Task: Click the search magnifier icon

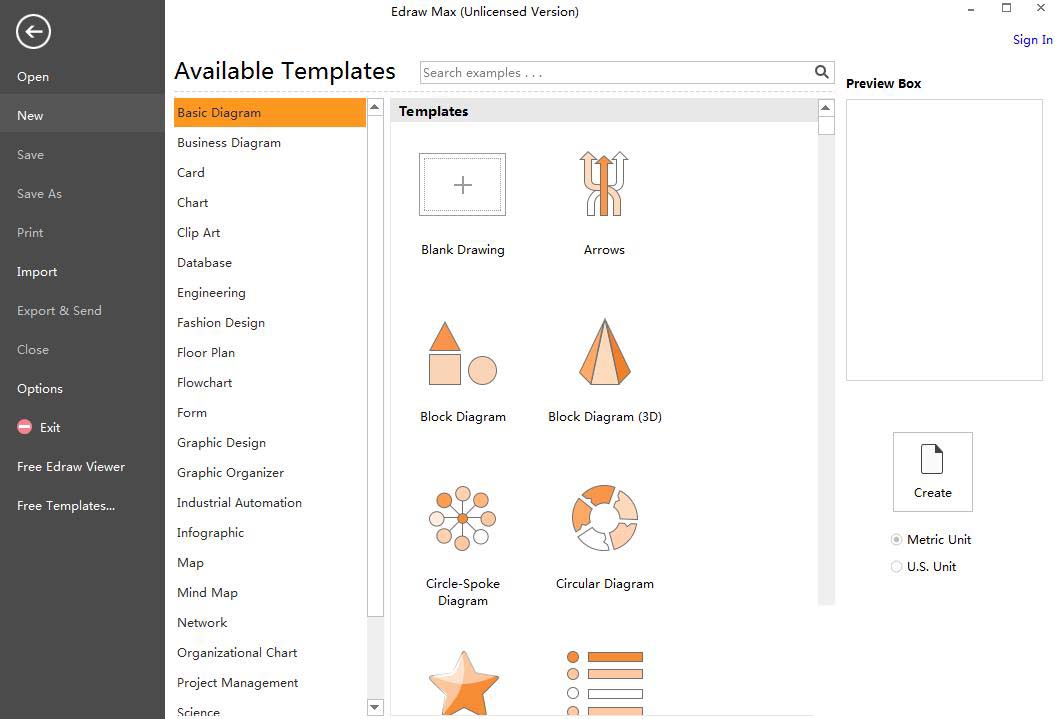Action: (822, 72)
